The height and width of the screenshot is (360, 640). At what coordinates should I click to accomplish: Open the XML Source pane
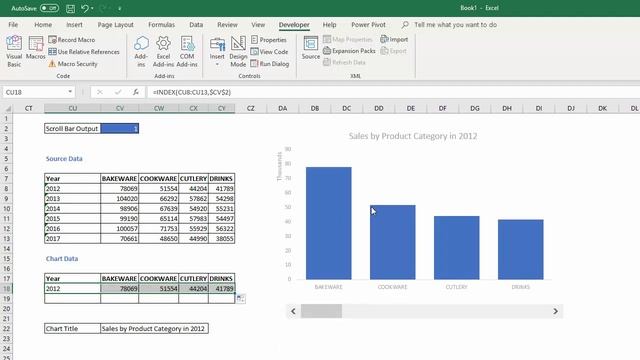coord(311,48)
